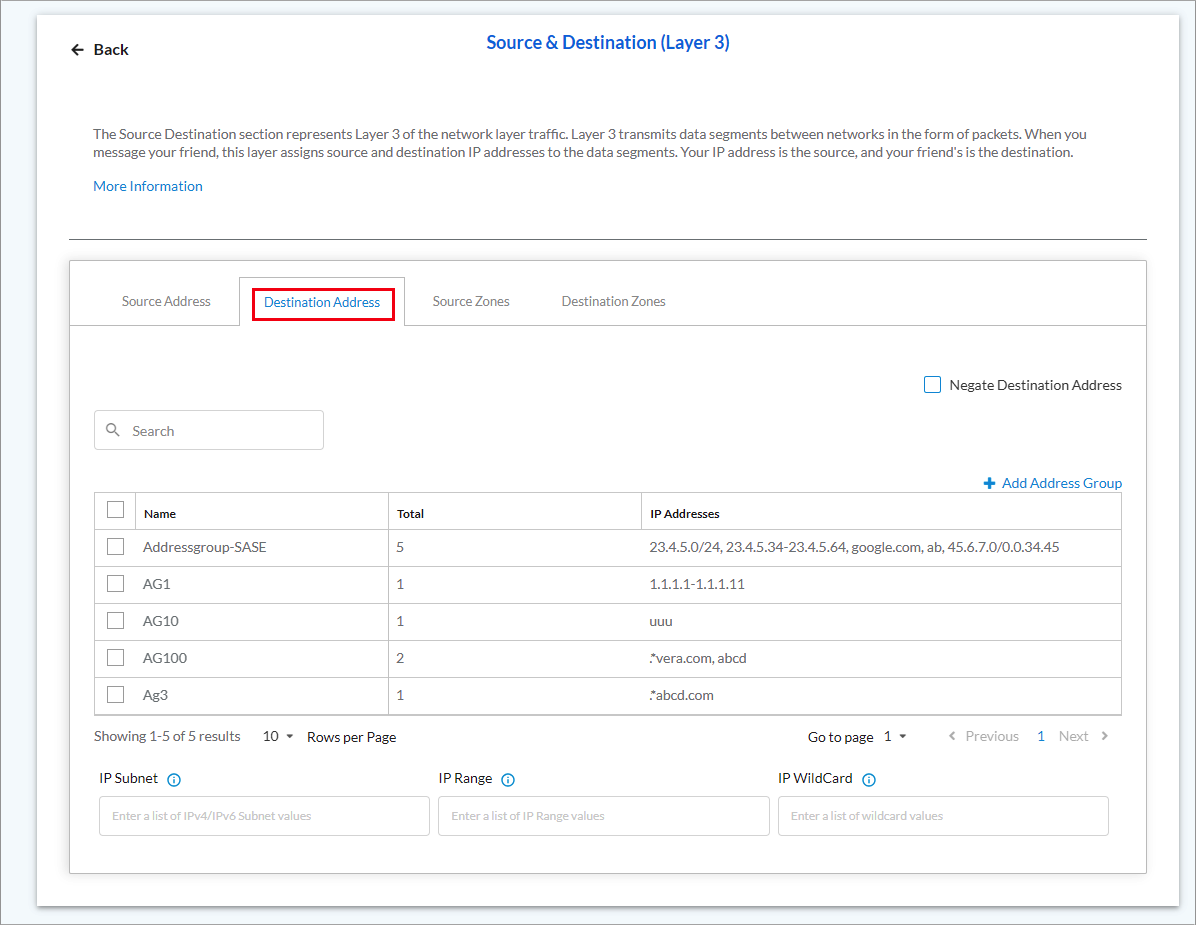The image size is (1196, 925).
Task: Click the IP Range info icon
Action: click(x=508, y=780)
